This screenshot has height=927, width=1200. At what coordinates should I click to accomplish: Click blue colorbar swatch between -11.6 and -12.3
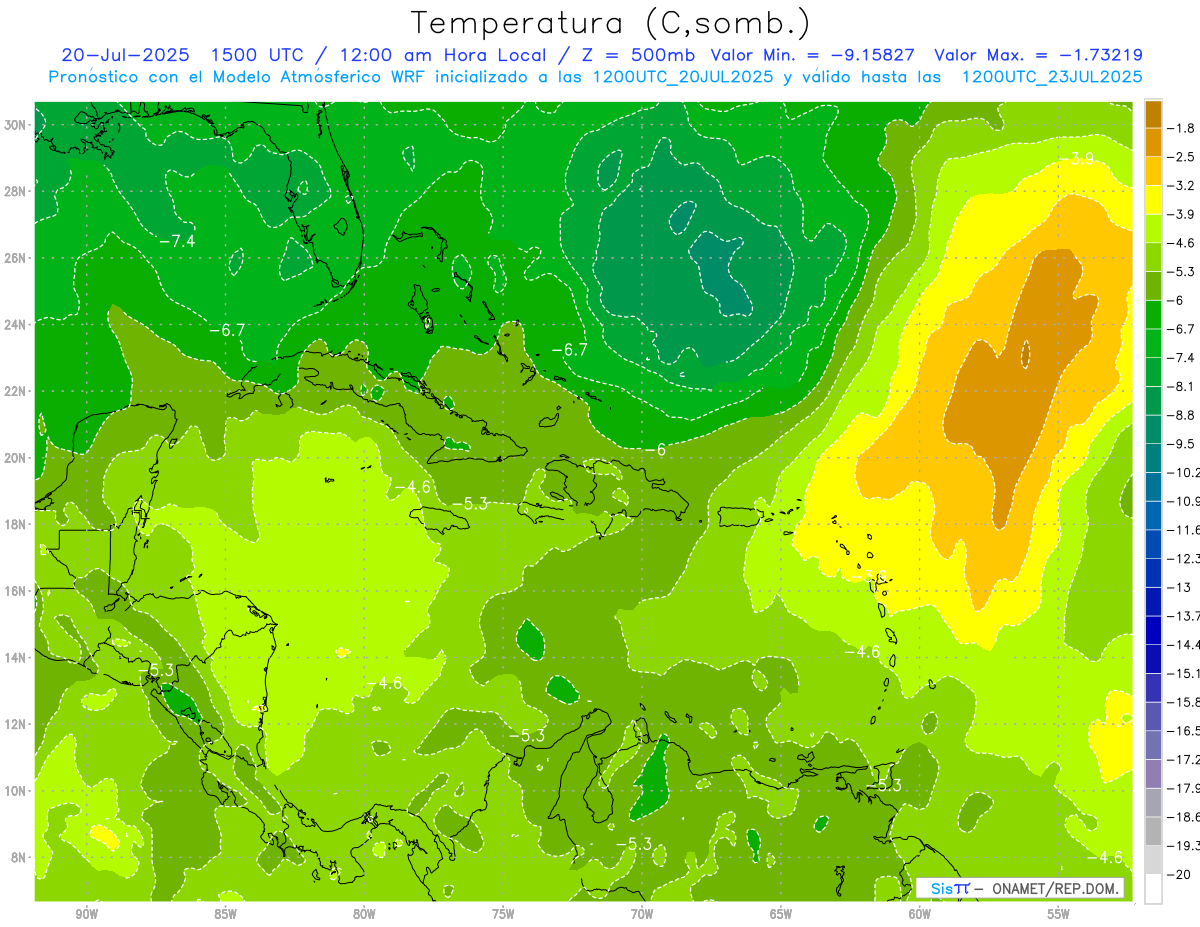click(1153, 543)
